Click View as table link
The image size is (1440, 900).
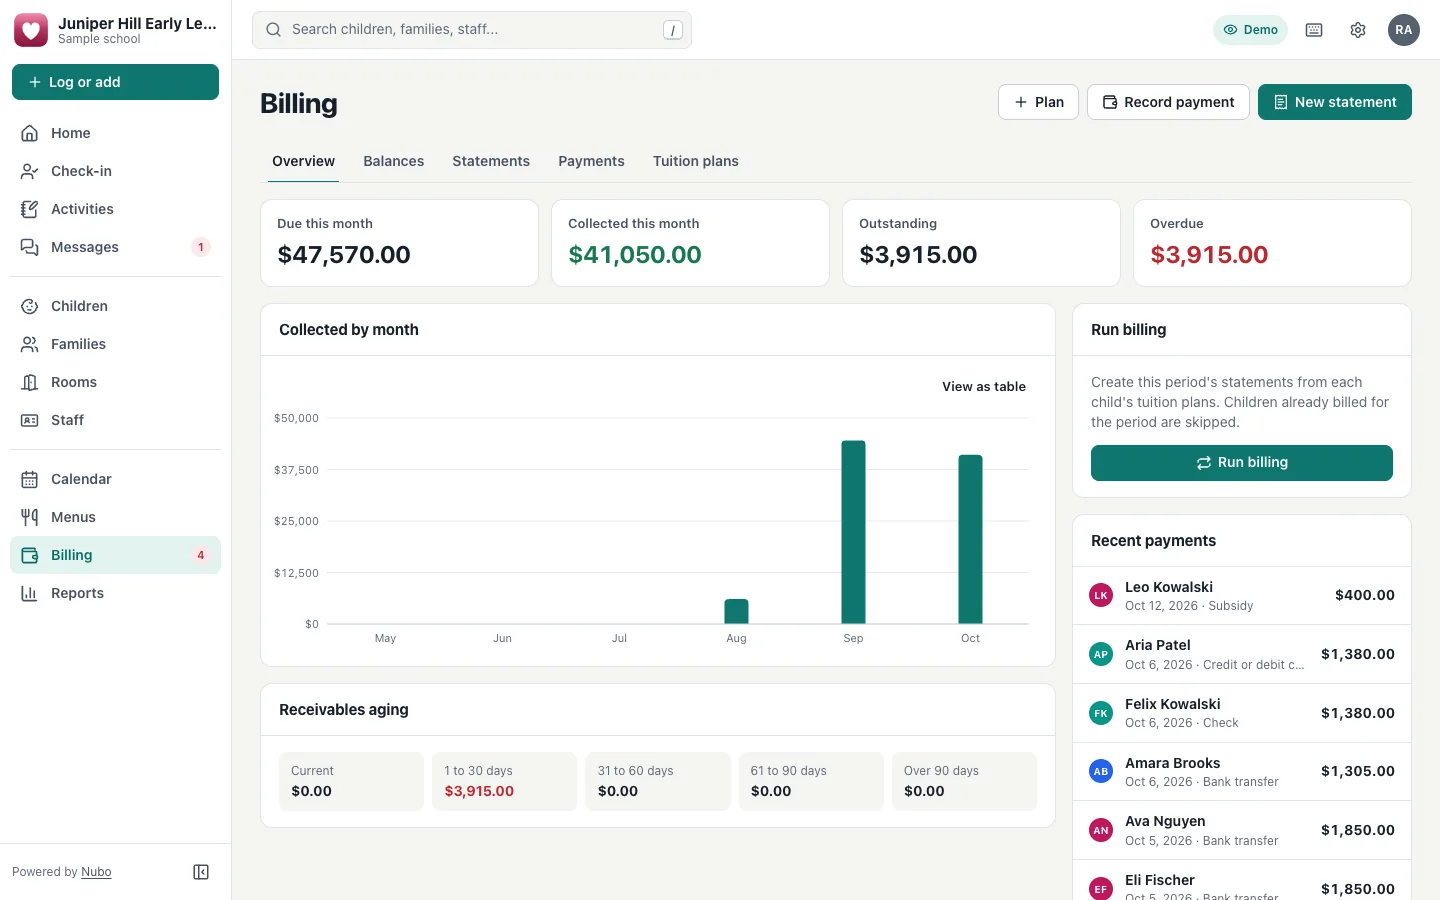pos(984,387)
